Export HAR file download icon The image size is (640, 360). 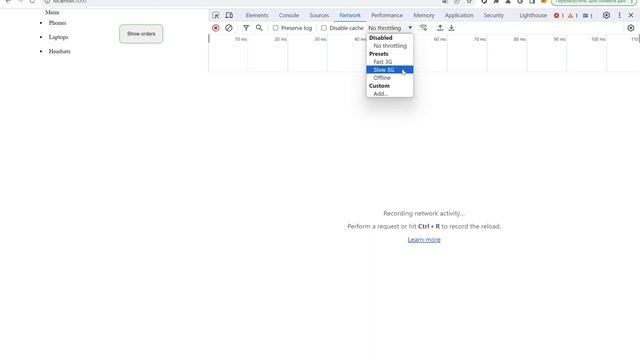[451, 28]
